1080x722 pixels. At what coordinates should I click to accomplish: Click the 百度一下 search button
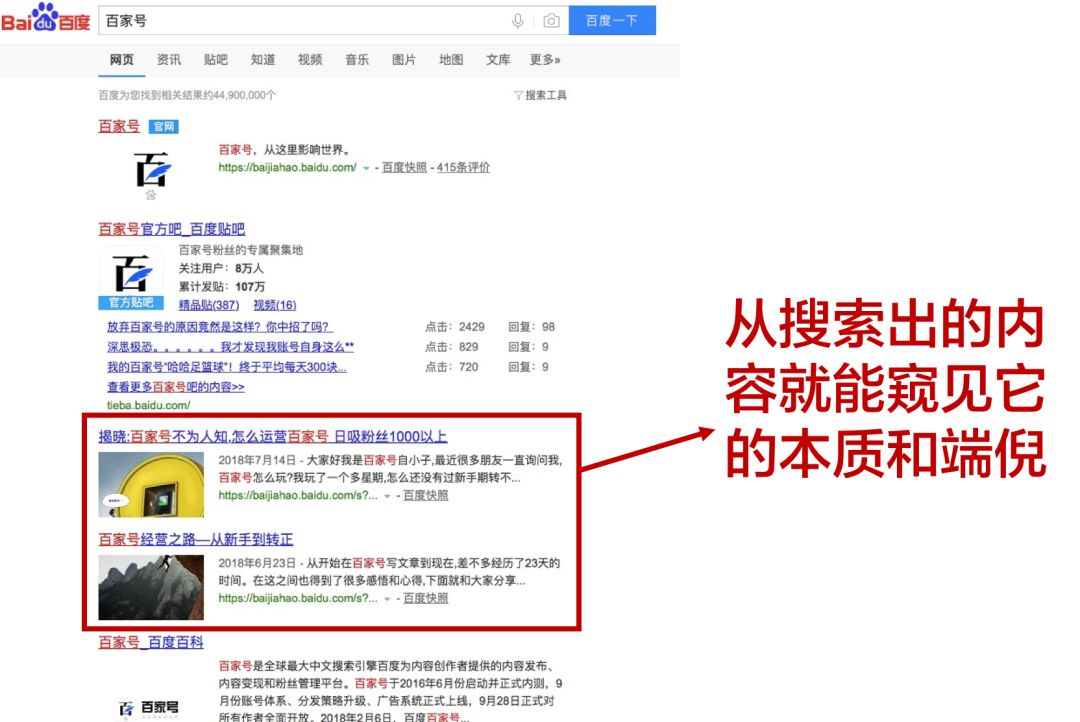[612, 21]
